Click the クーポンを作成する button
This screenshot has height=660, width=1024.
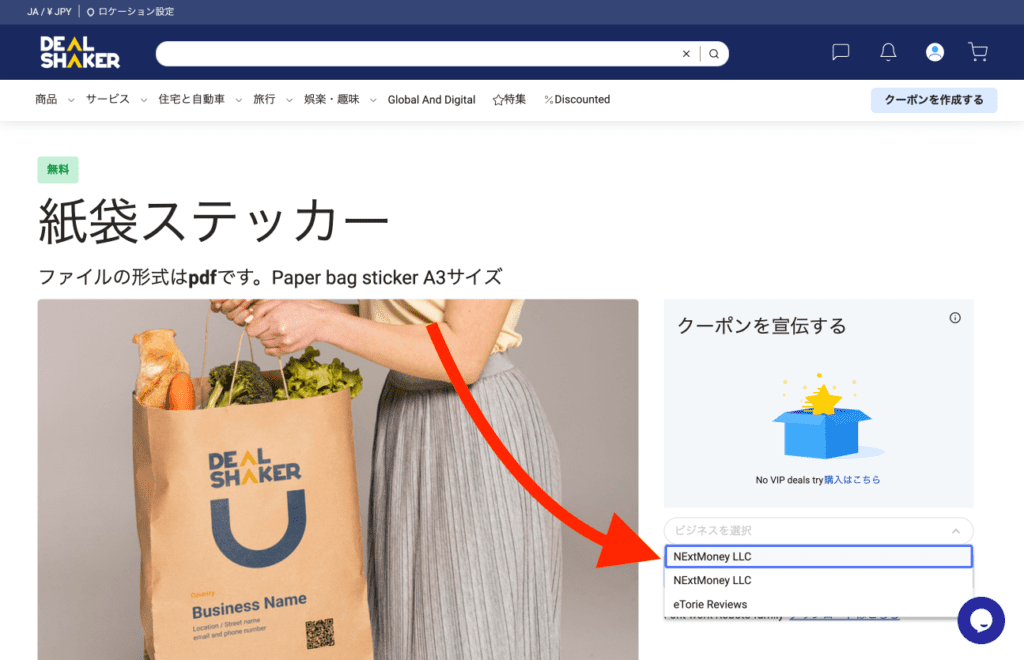(934, 100)
